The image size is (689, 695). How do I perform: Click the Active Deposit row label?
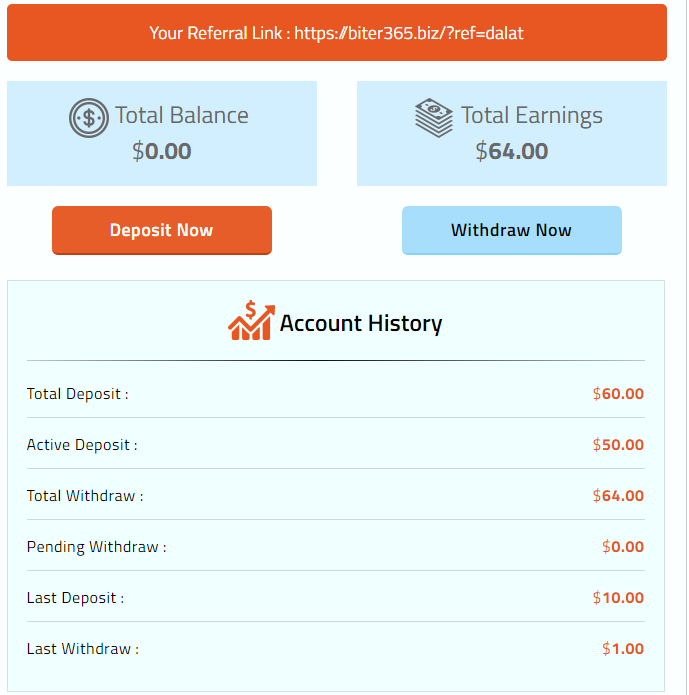click(x=82, y=445)
